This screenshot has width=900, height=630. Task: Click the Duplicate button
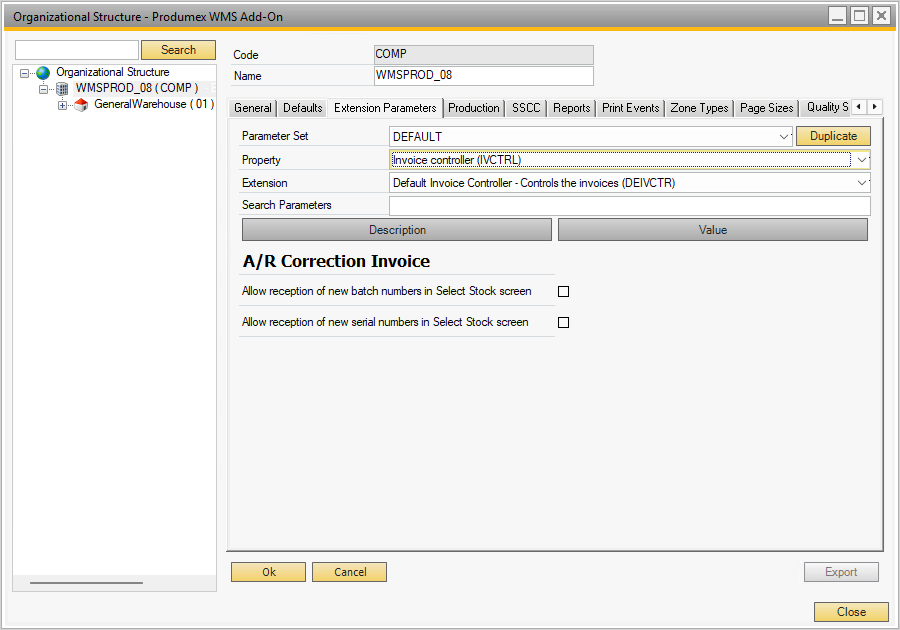[833, 136]
